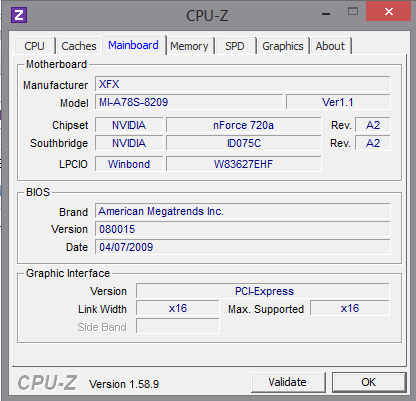Click the CPU-Z purple Z app icon
416x401 pixels.
pyautogui.click(x=19, y=15)
